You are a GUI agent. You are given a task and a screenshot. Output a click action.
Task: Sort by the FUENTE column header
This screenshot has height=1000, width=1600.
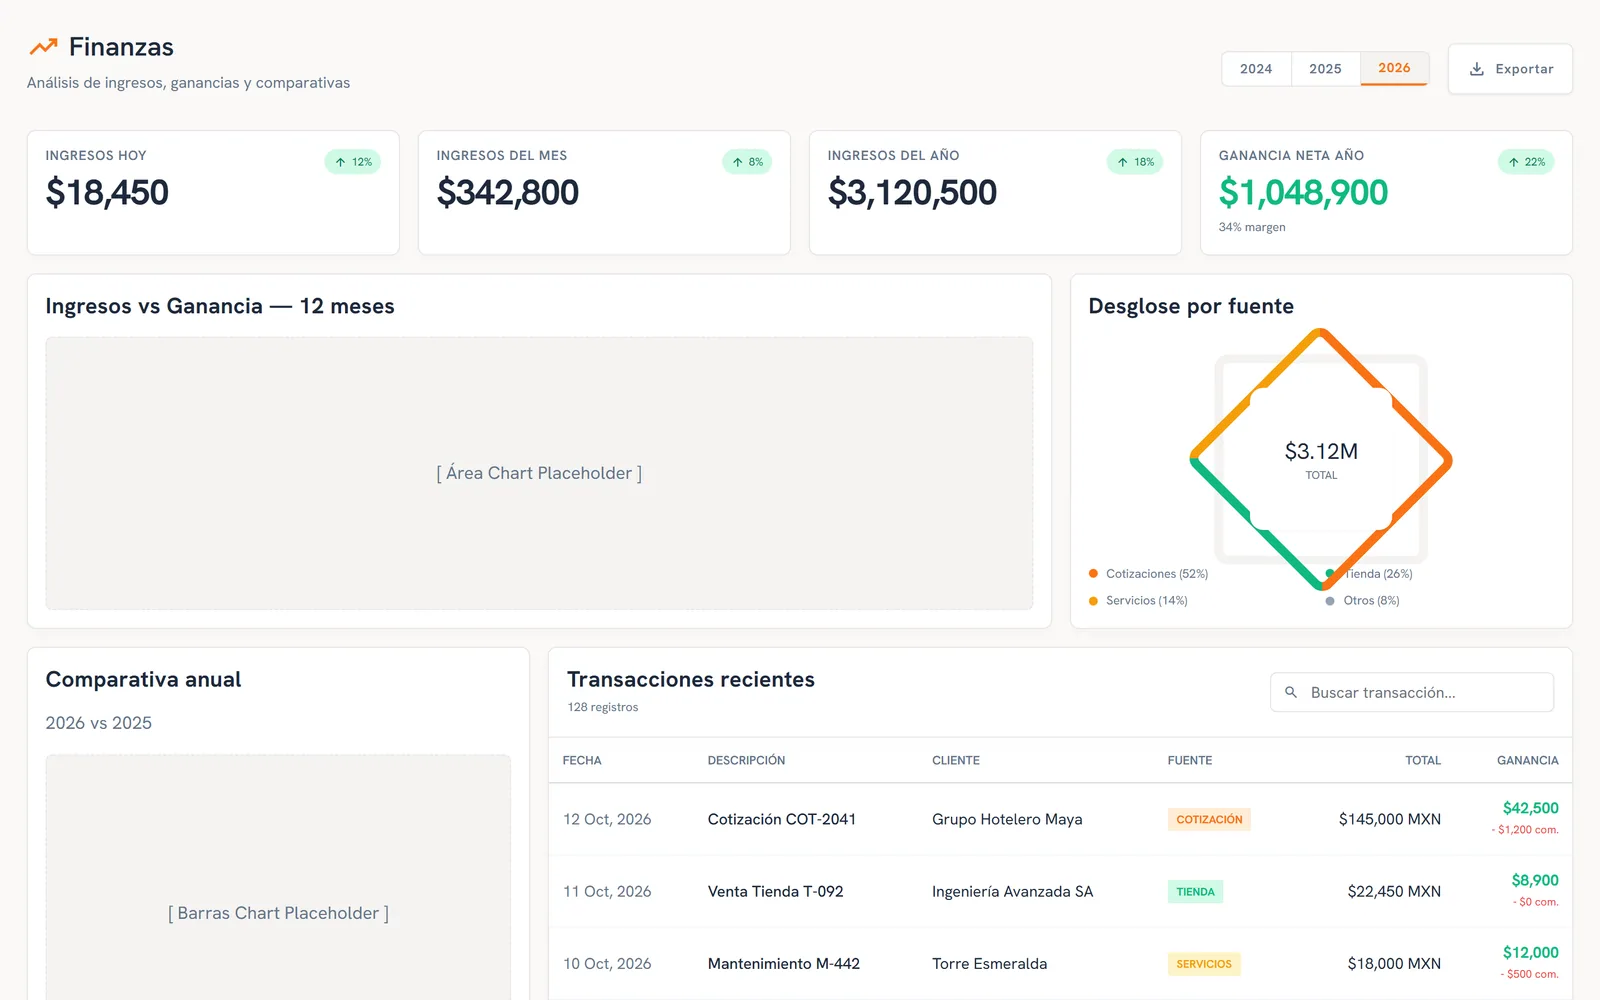(x=1190, y=761)
